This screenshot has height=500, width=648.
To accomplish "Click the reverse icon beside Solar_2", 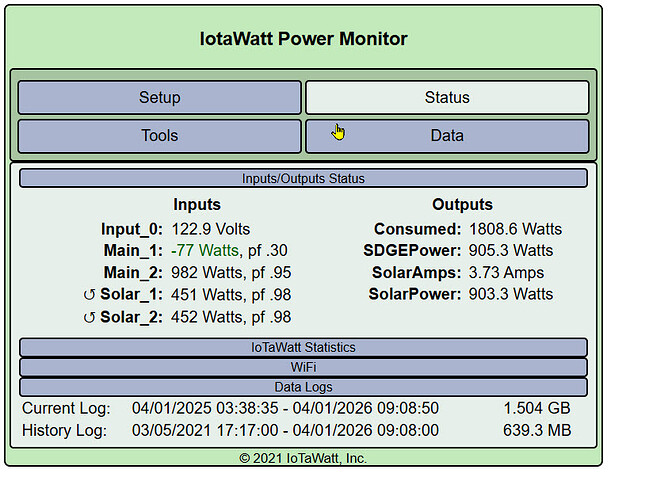I will pyautogui.click(x=89, y=317).
